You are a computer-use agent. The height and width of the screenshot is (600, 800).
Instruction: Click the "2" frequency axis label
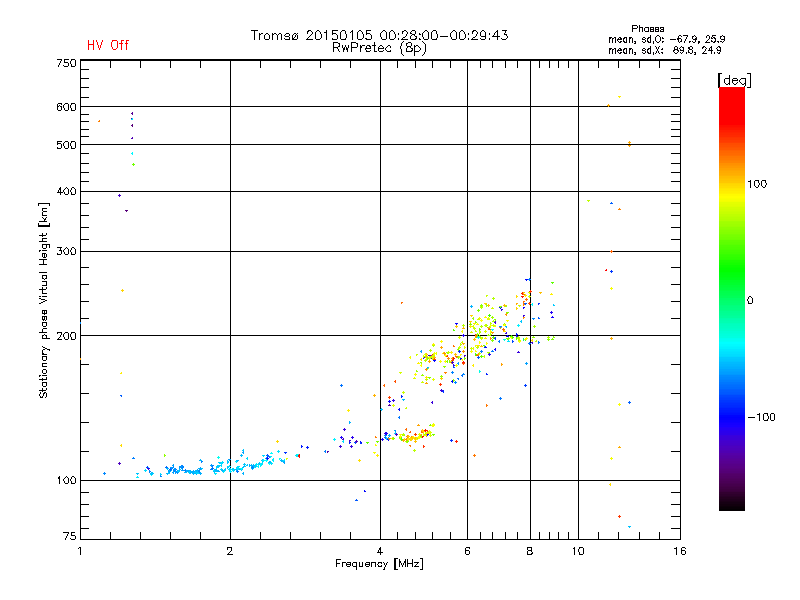pyautogui.click(x=230, y=551)
